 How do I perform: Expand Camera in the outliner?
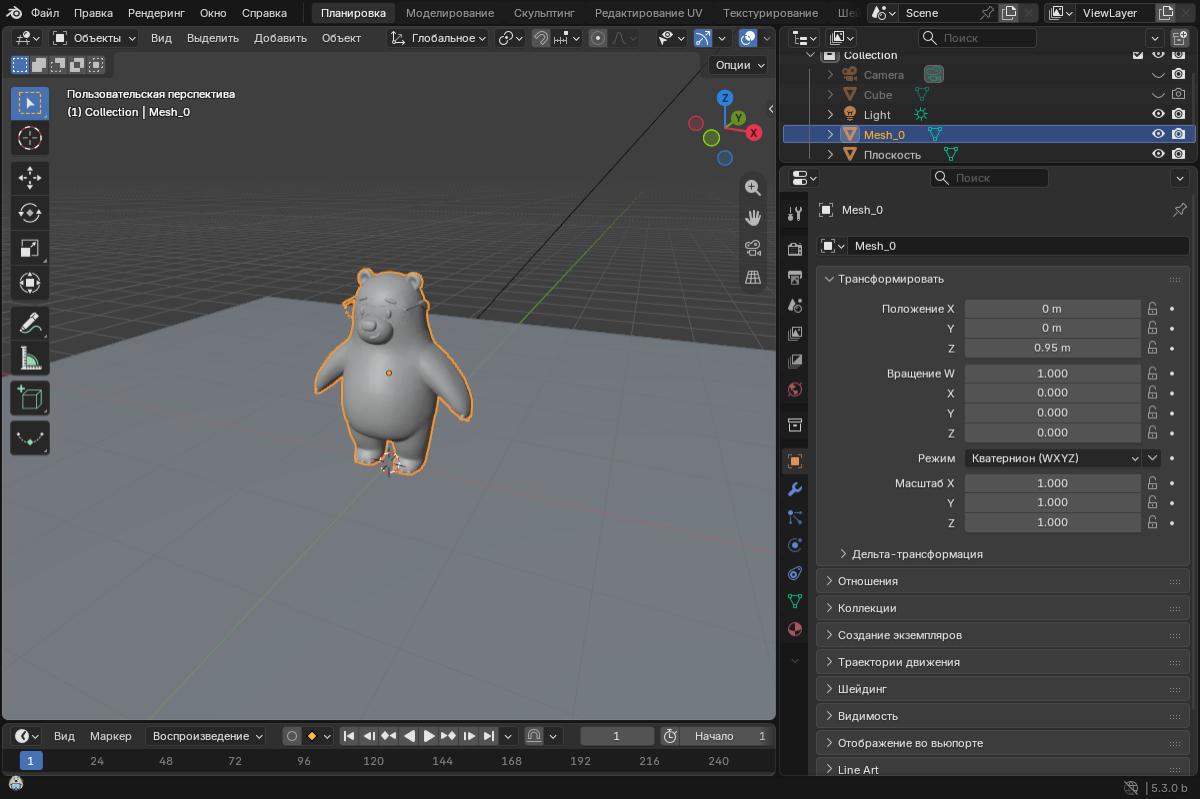click(x=830, y=75)
